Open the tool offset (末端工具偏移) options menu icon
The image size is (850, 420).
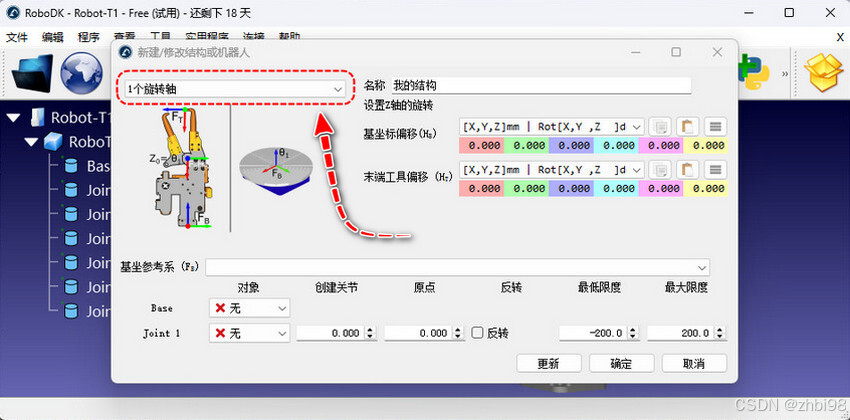tap(715, 170)
